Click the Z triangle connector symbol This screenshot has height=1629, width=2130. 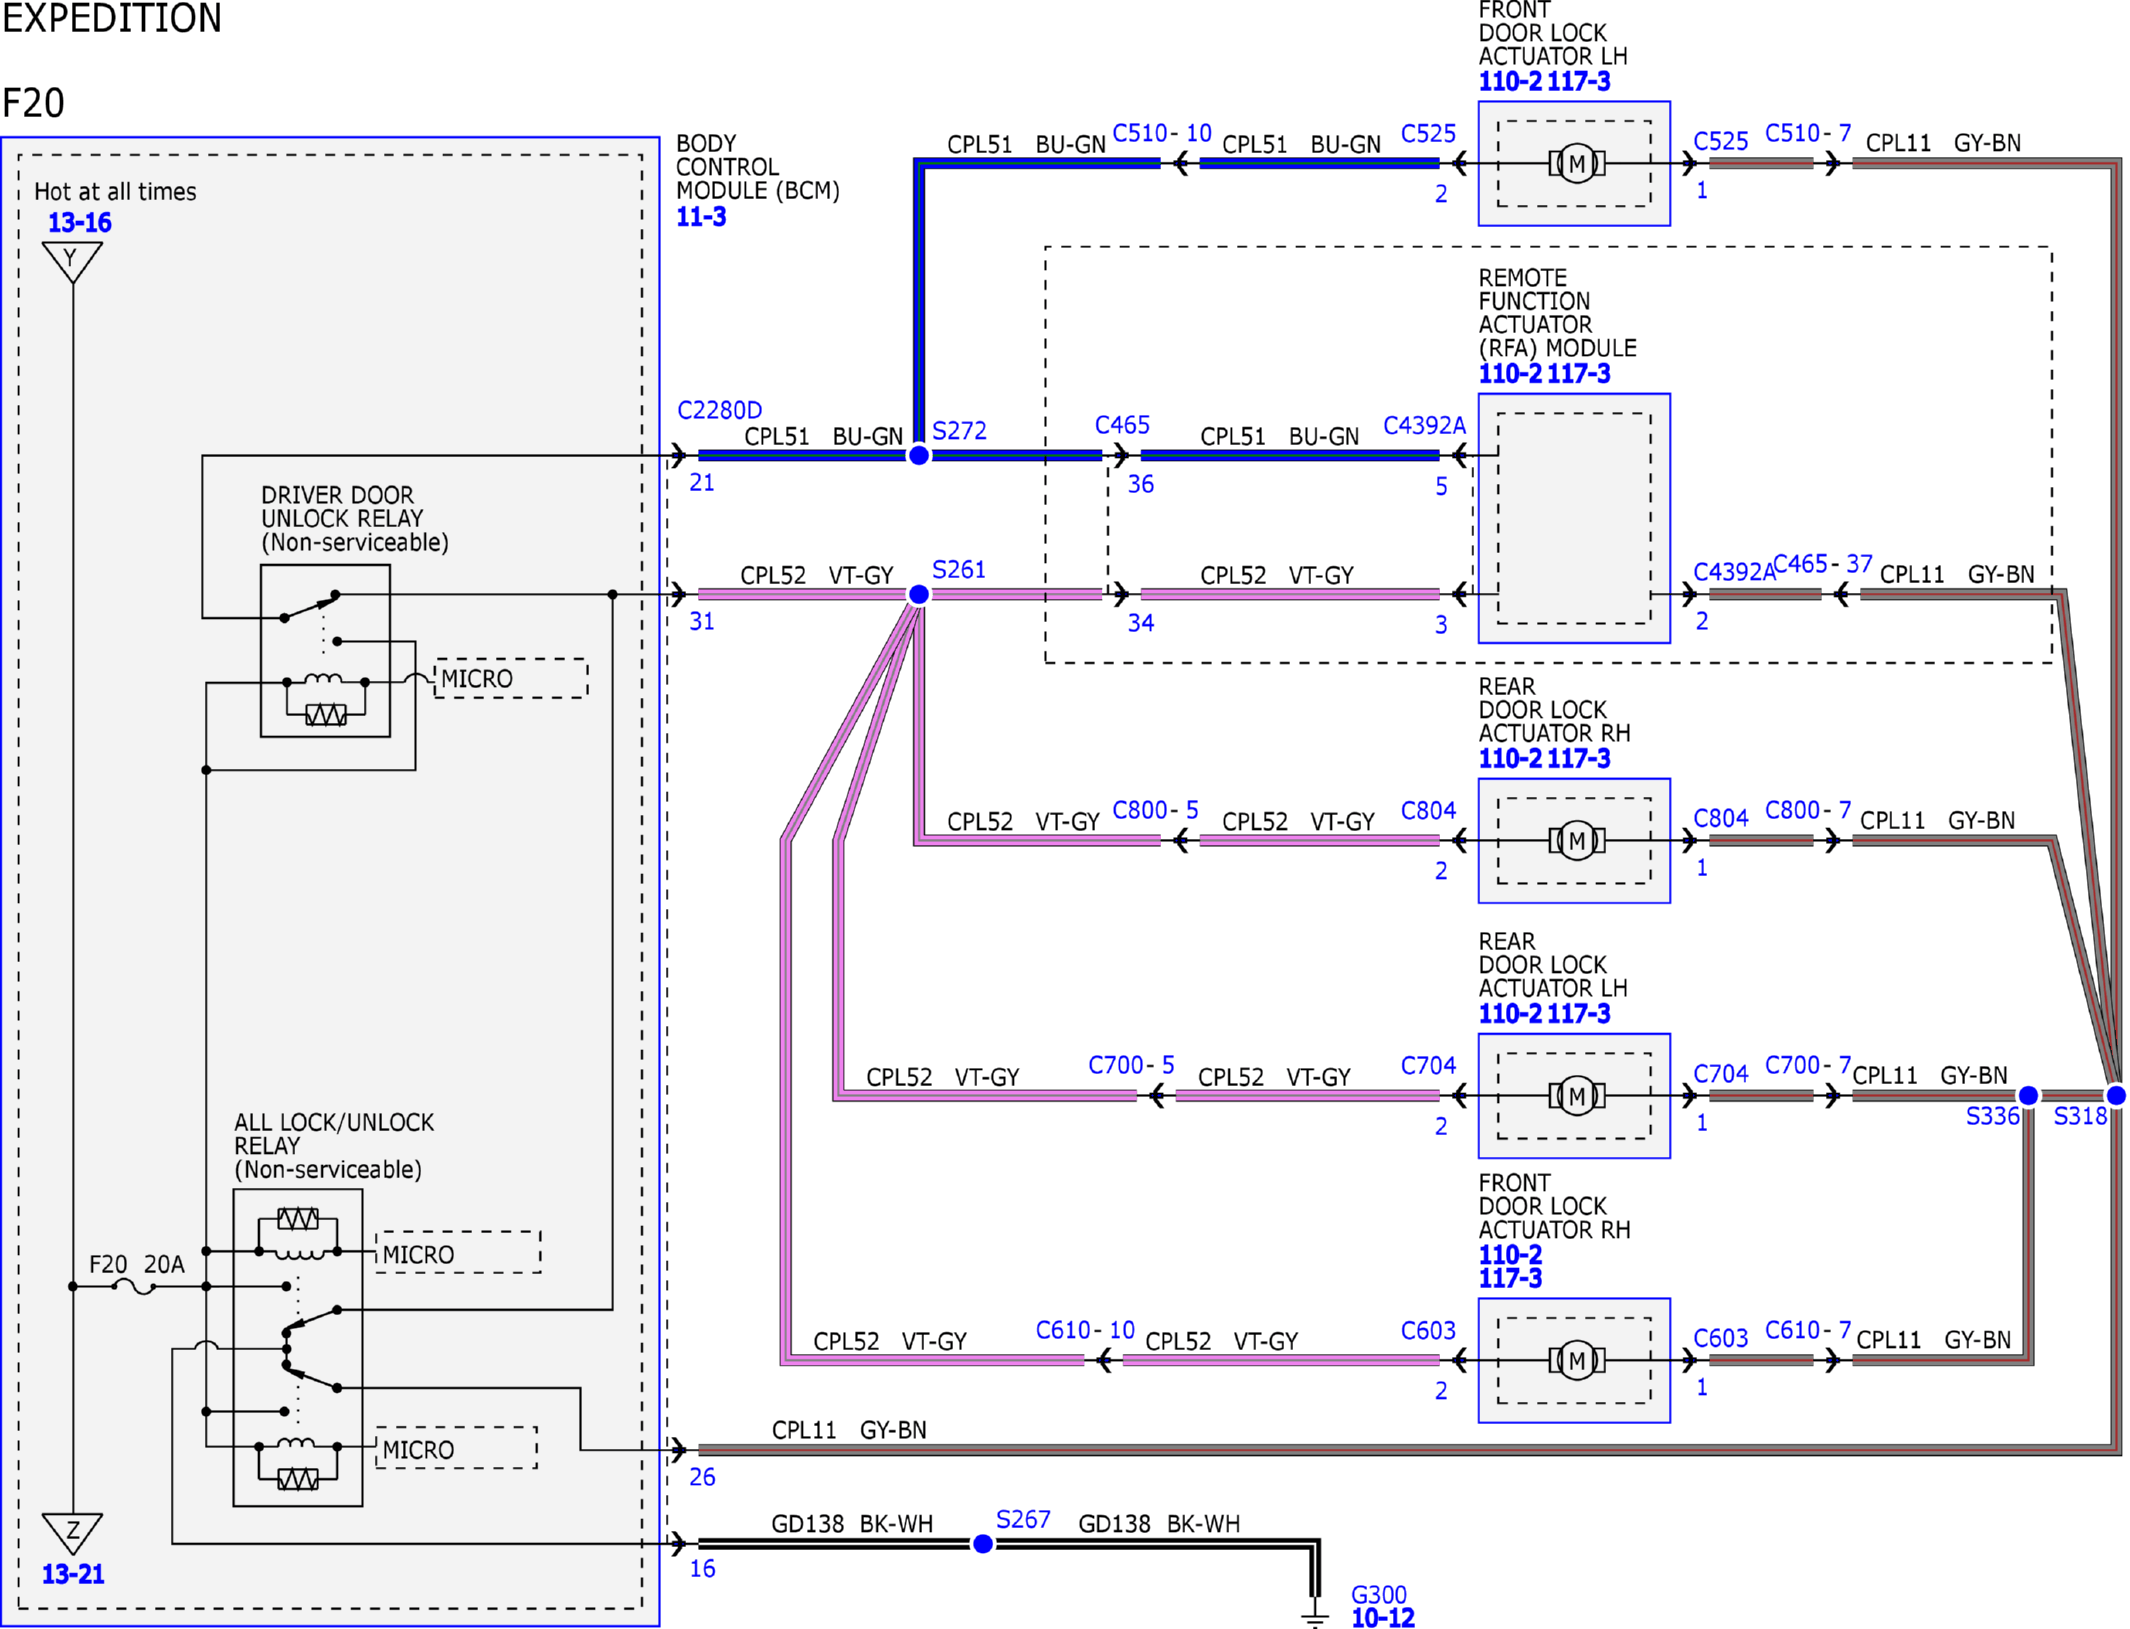pyautogui.click(x=72, y=1533)
